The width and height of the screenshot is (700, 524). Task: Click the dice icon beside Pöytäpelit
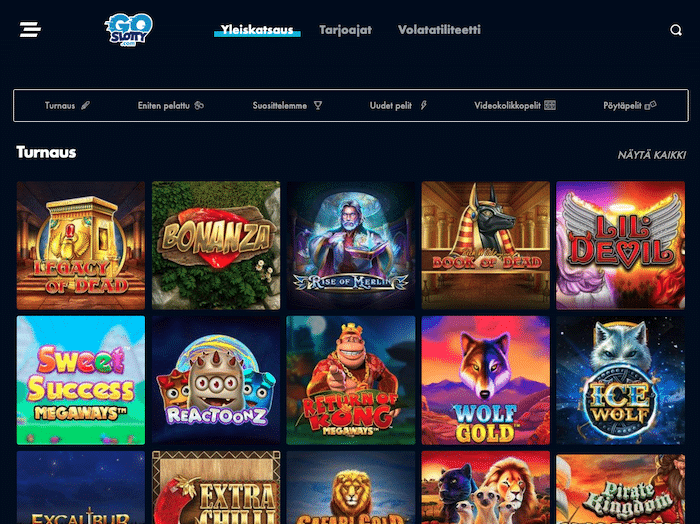[x=650, y=105]
